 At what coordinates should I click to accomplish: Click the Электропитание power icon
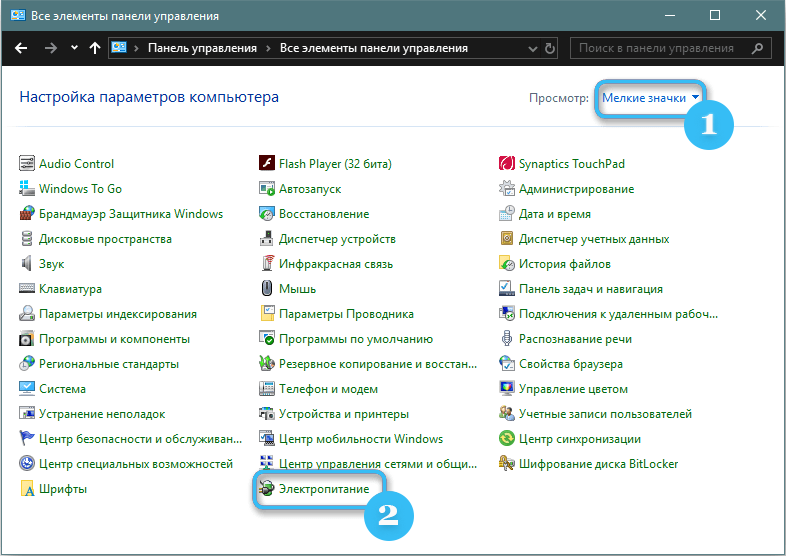pos(267,489)
